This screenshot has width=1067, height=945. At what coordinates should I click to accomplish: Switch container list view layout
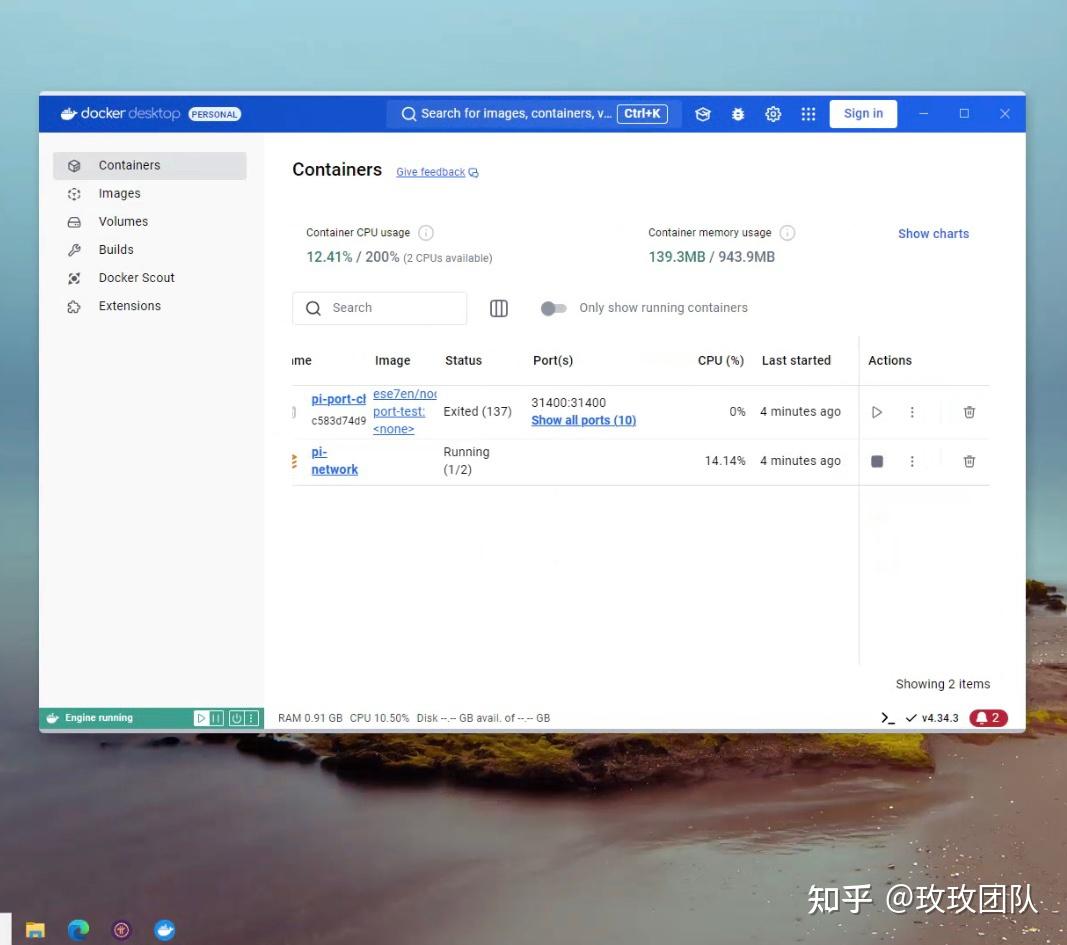tap(498, 308)
